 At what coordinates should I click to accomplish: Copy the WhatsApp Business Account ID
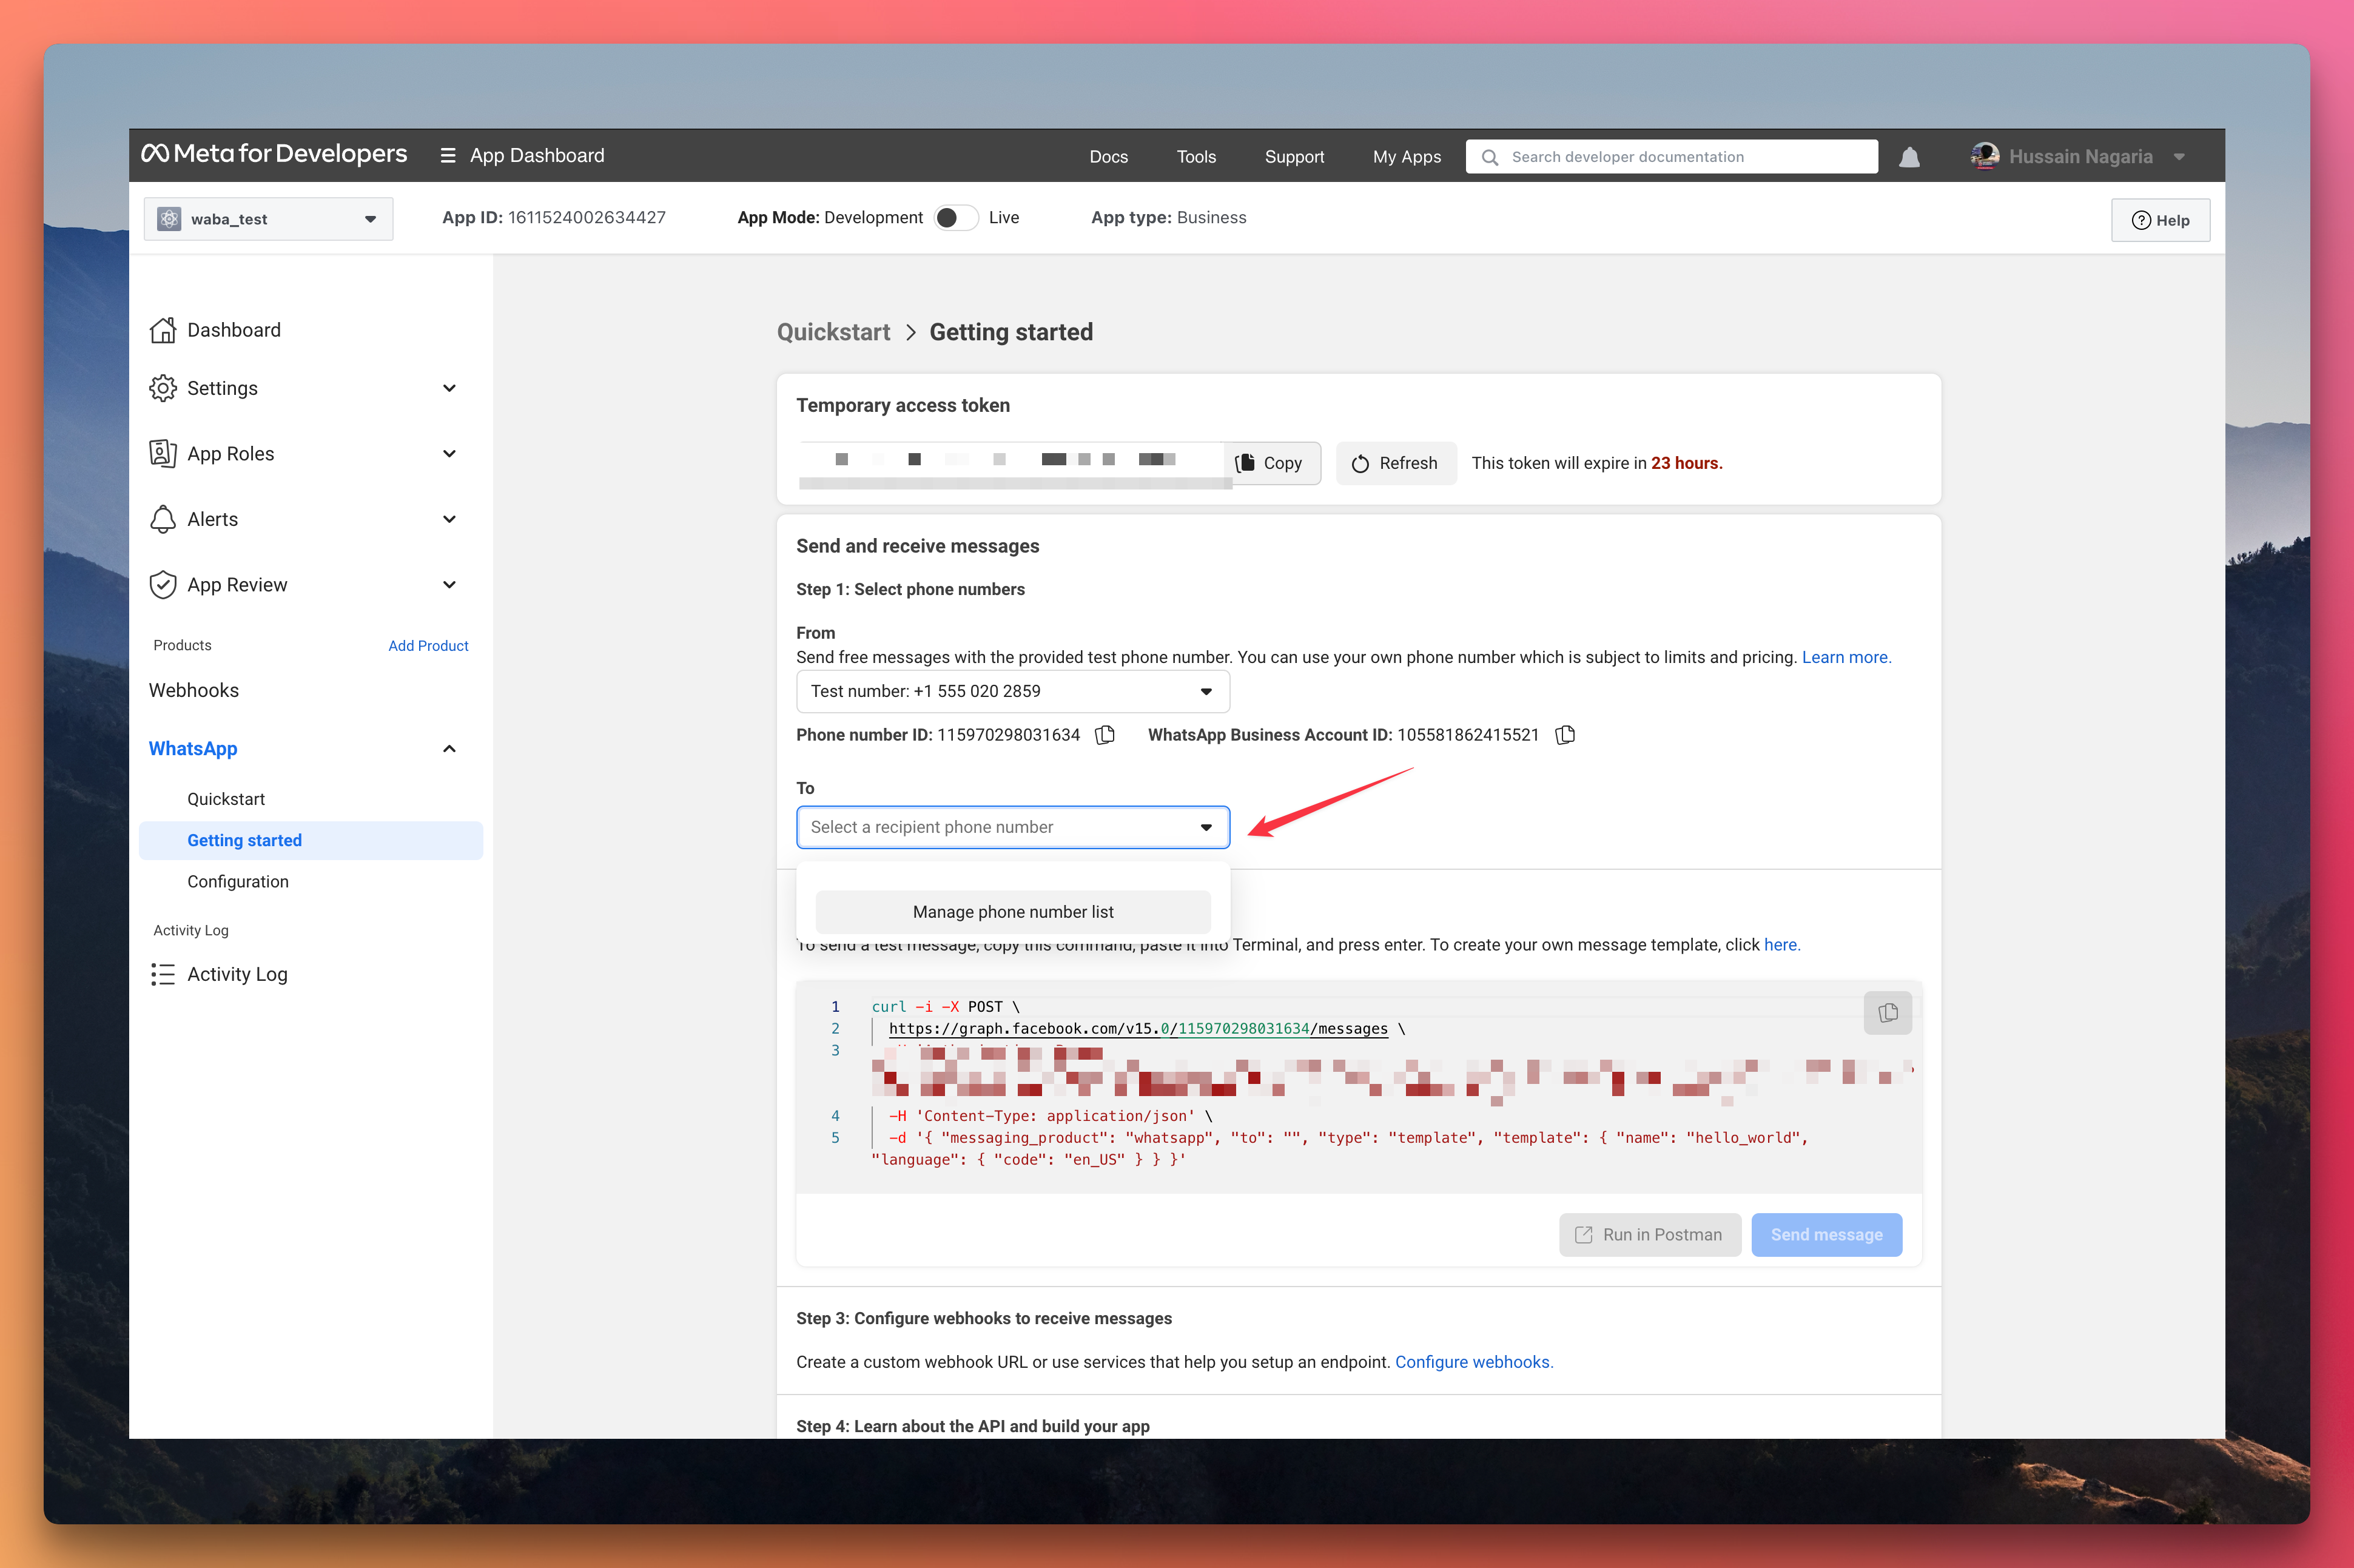pyautogui.click(x=1565, y=735)
